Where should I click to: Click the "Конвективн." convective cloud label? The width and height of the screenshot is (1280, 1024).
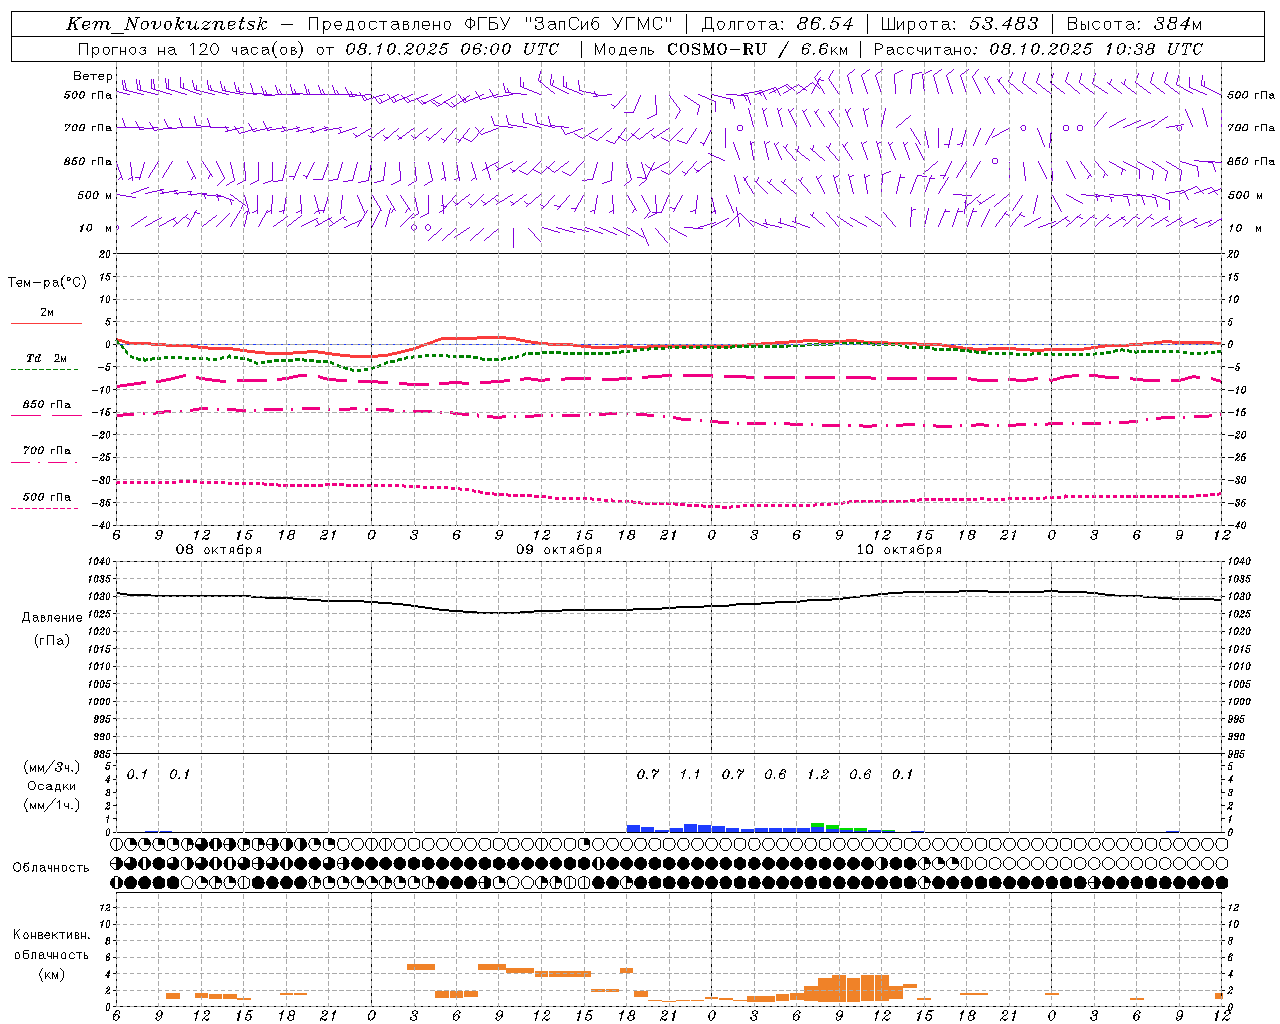coord(51,935)
